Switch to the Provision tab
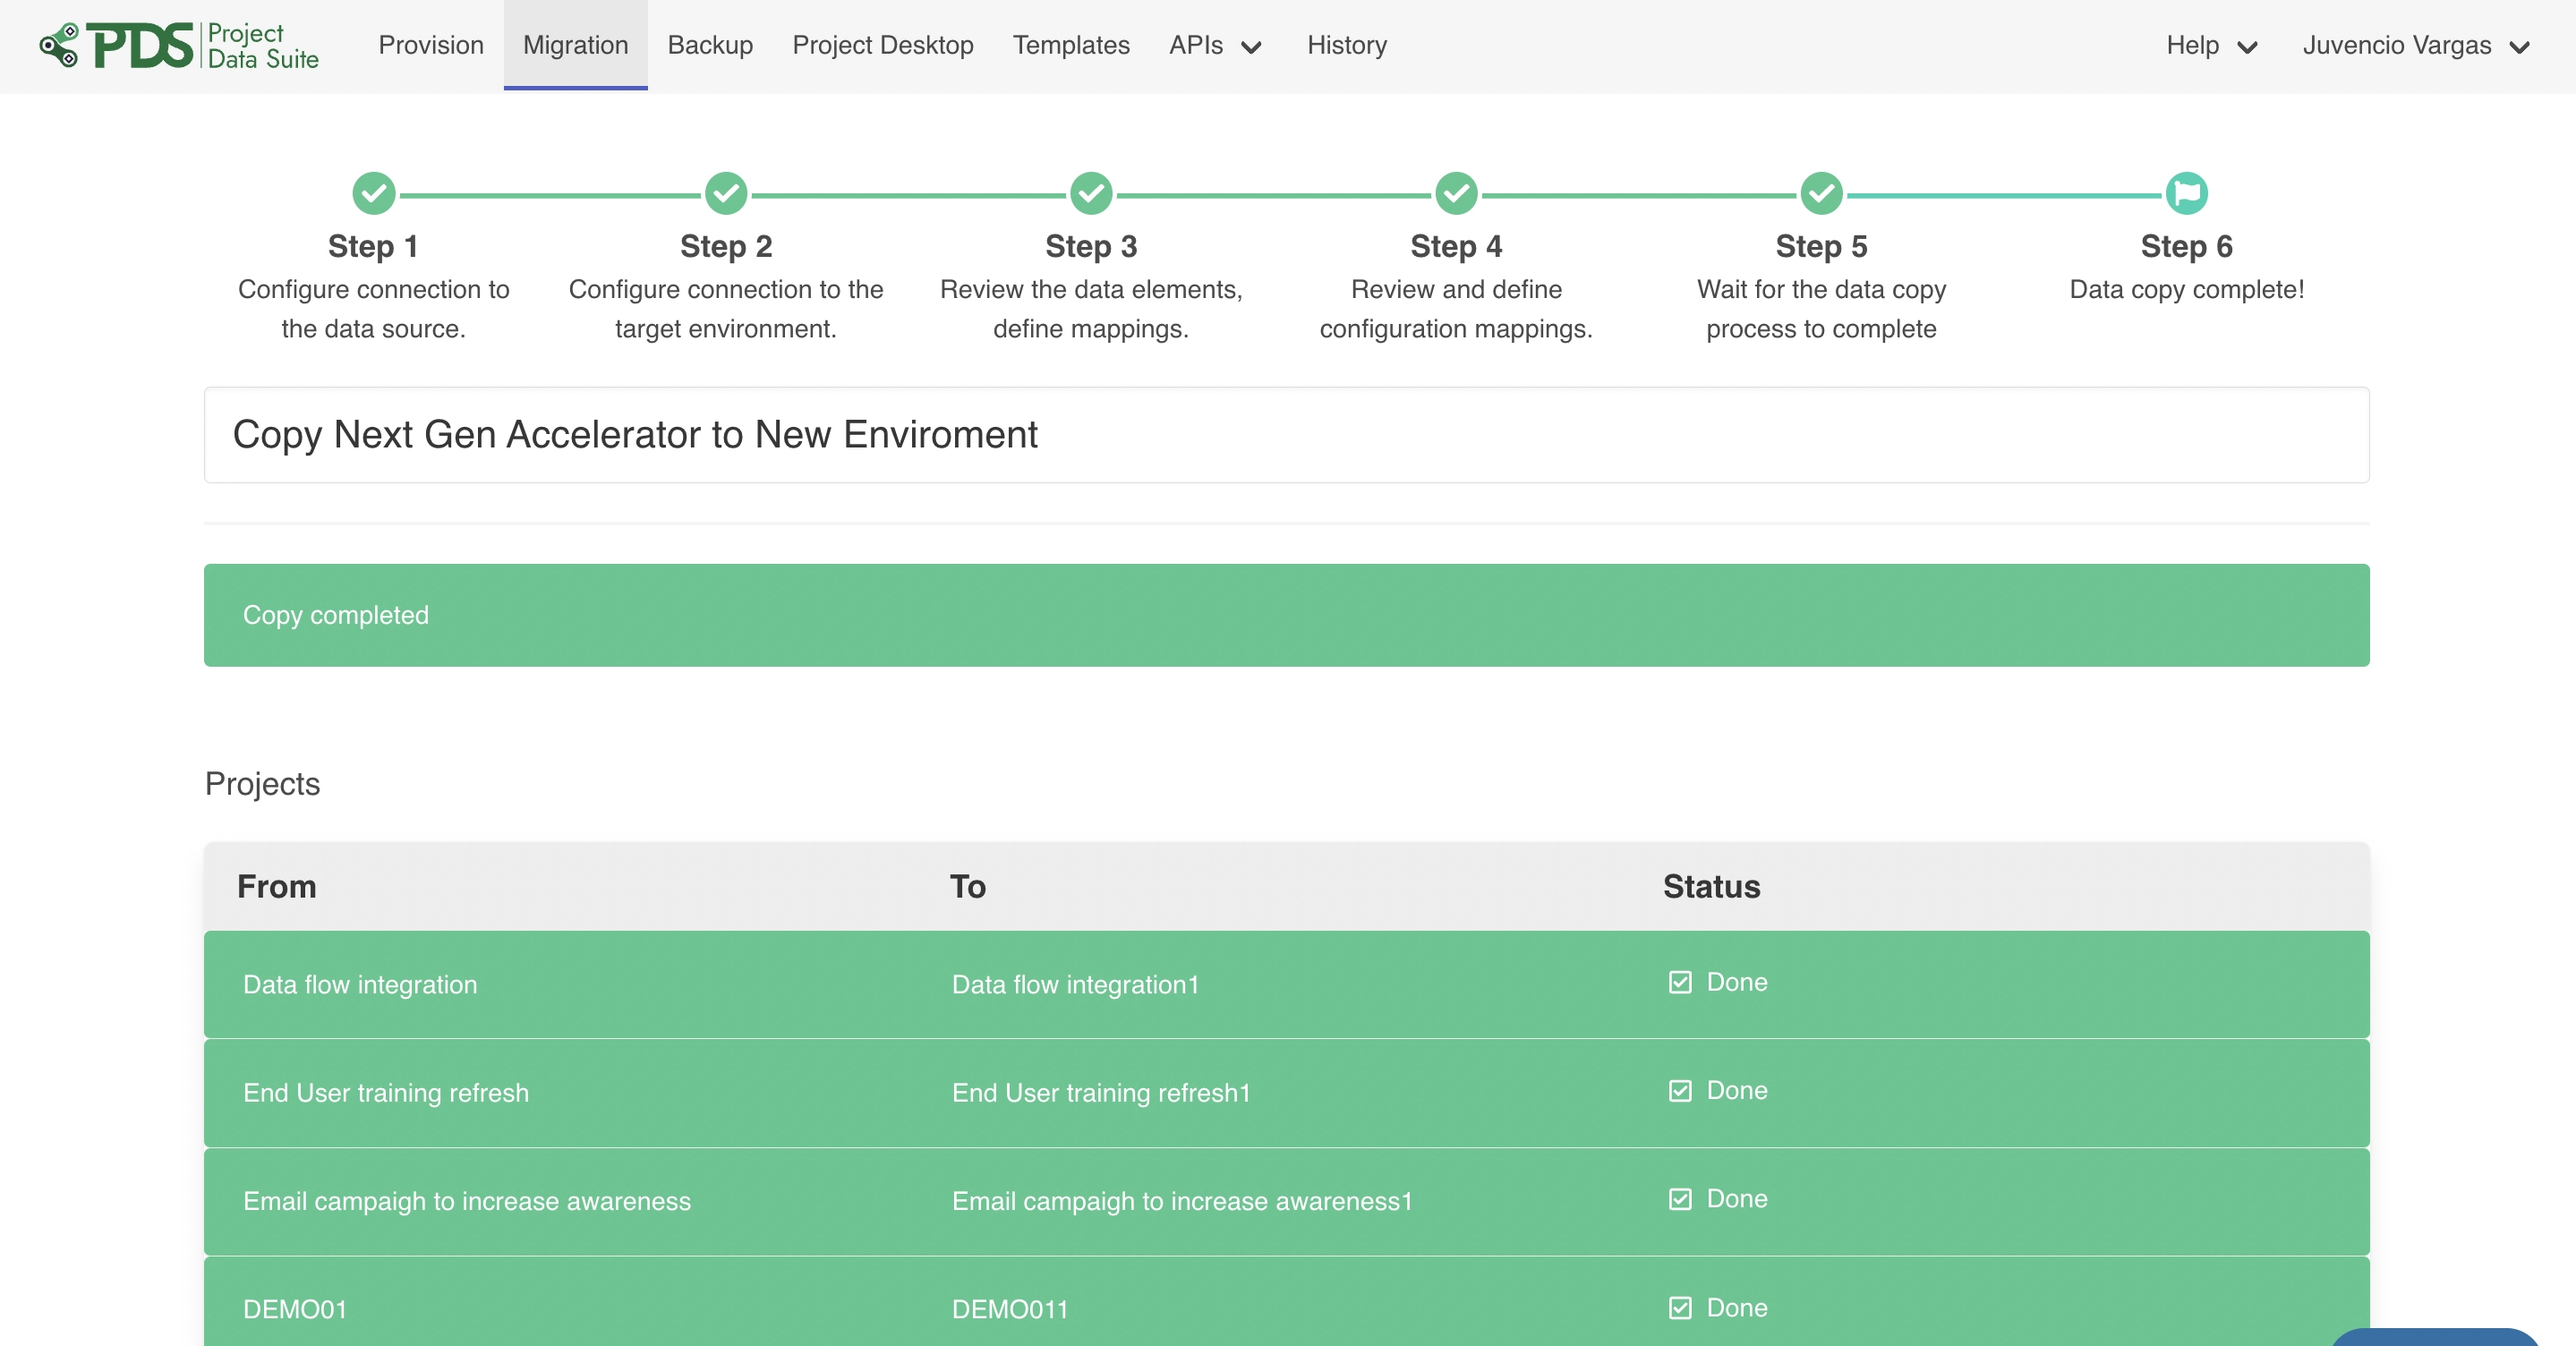This screenshot has width=2576, height=1346. (431, 46)
